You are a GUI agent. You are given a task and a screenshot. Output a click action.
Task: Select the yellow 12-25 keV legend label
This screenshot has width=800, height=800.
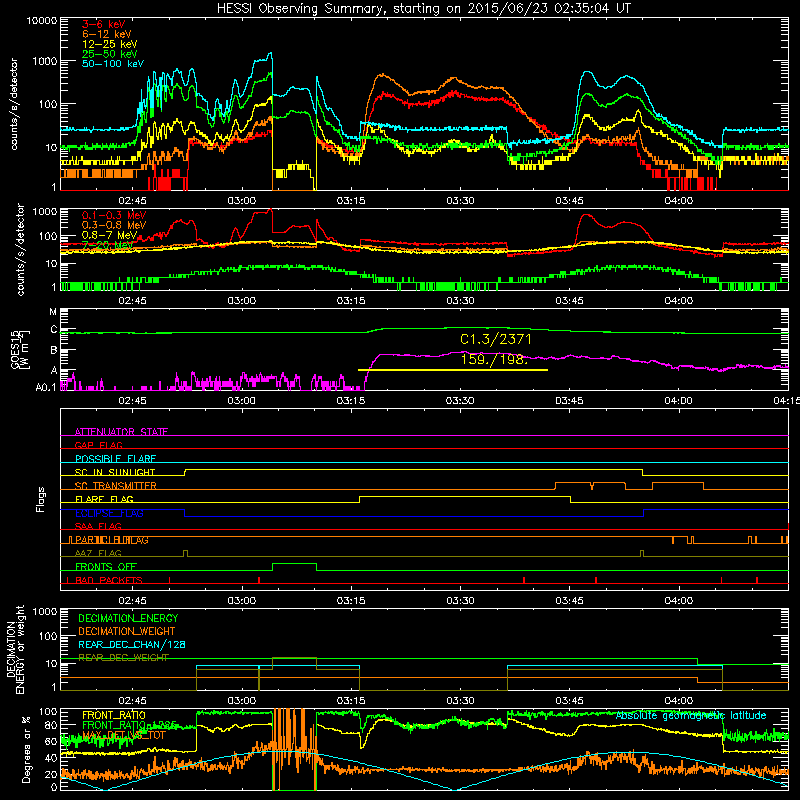110,44
